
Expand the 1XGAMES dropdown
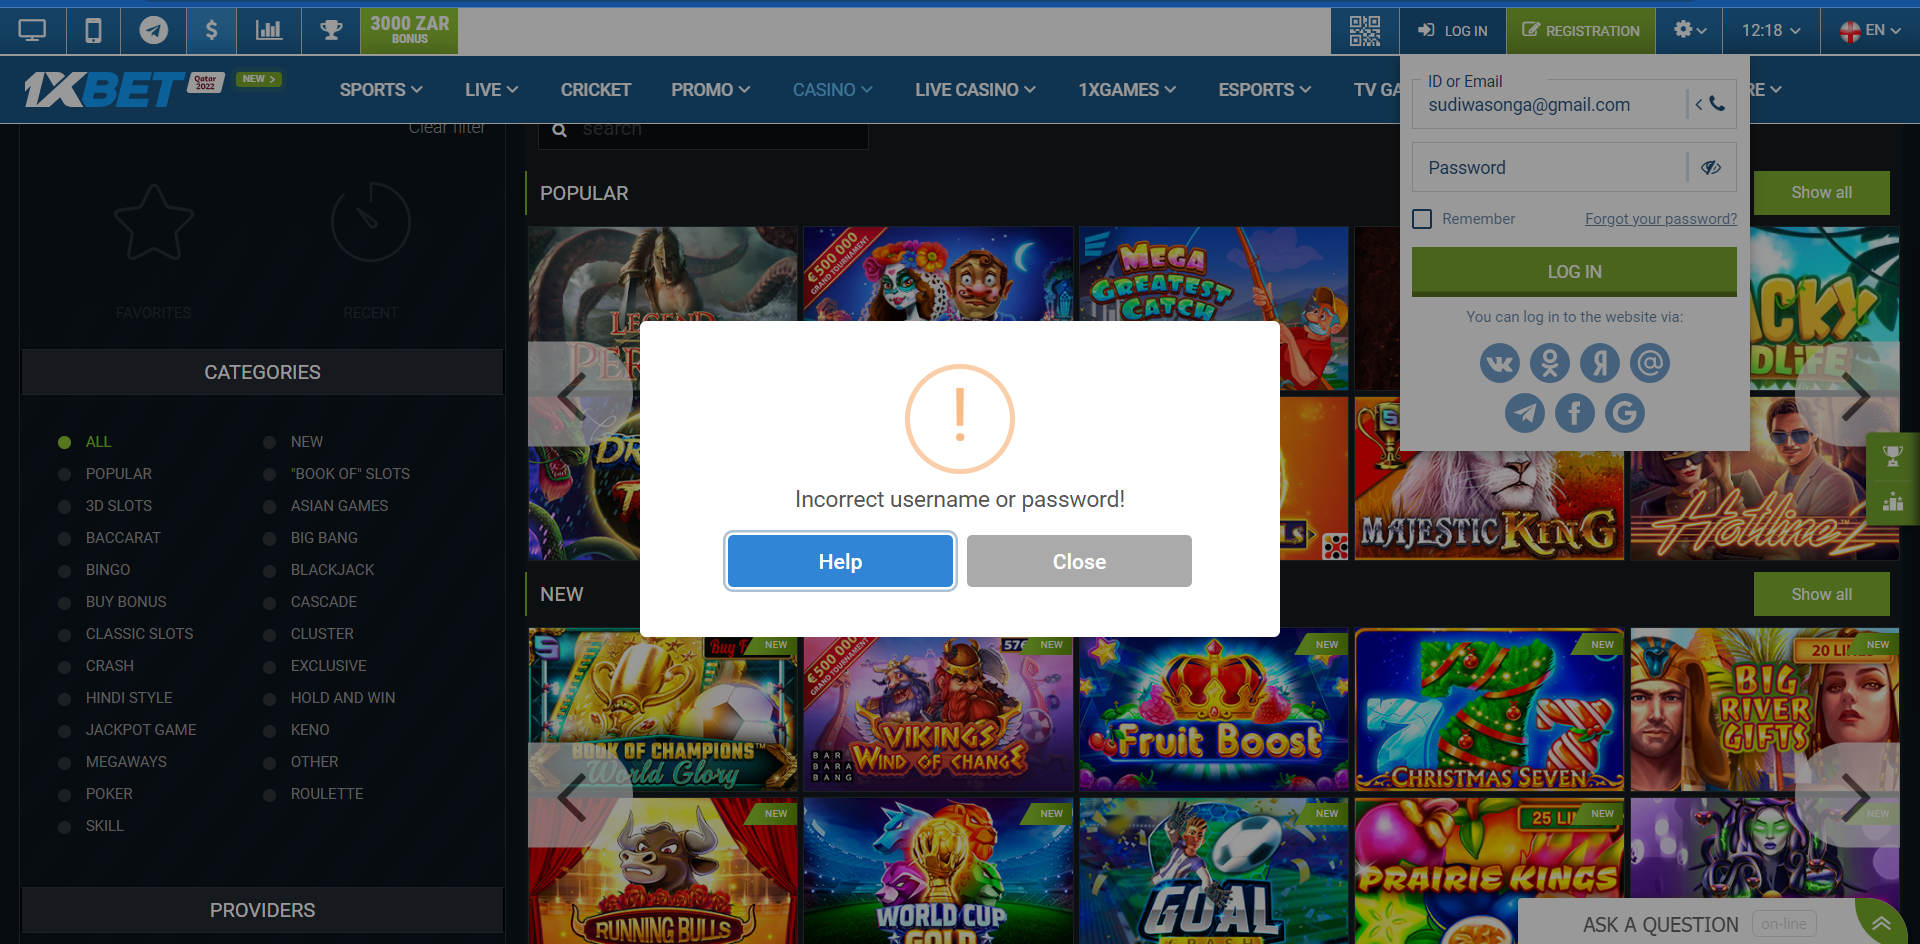(x=1127, y=90)
